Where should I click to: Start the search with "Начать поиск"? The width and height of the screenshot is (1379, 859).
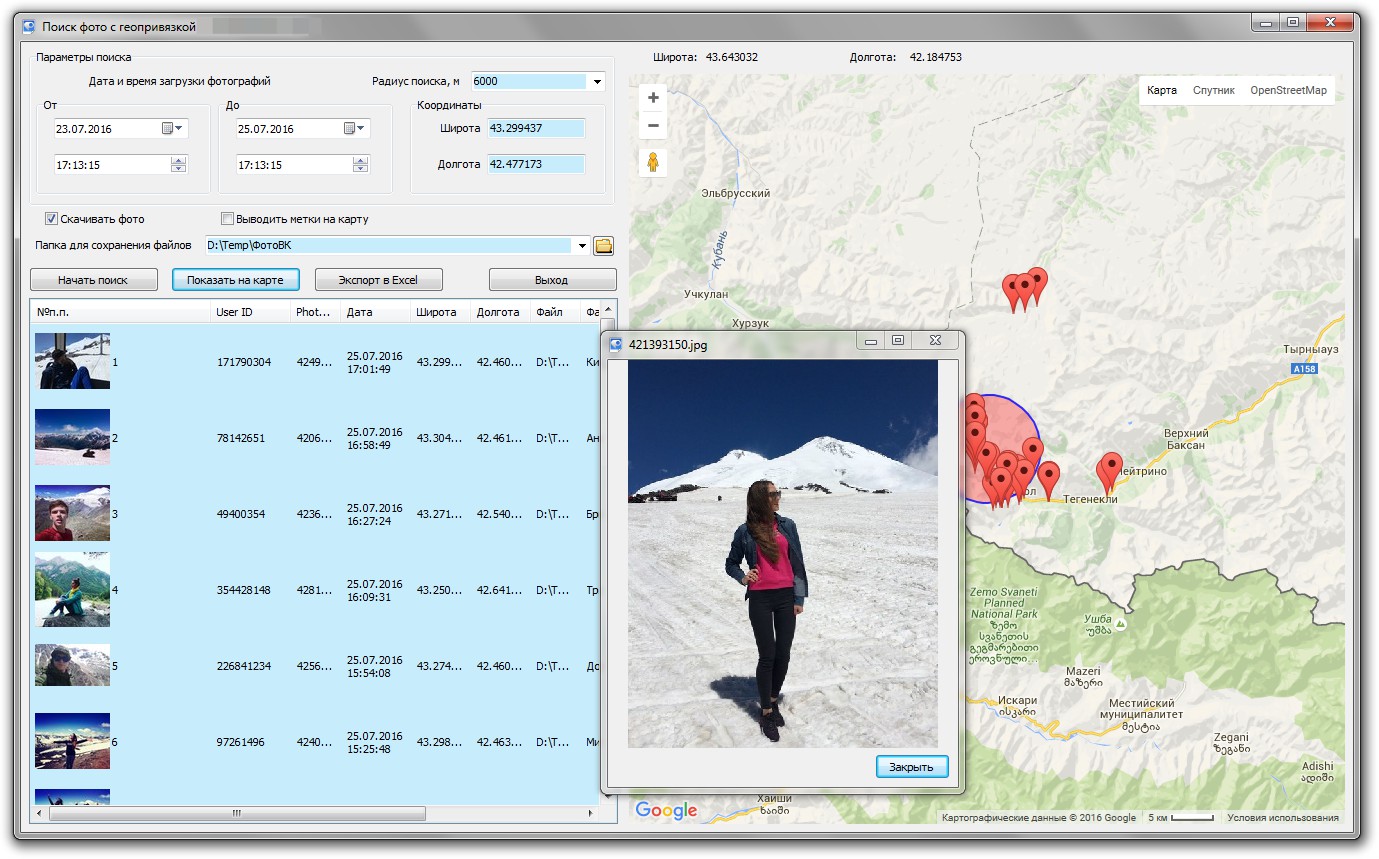(94, 280)
